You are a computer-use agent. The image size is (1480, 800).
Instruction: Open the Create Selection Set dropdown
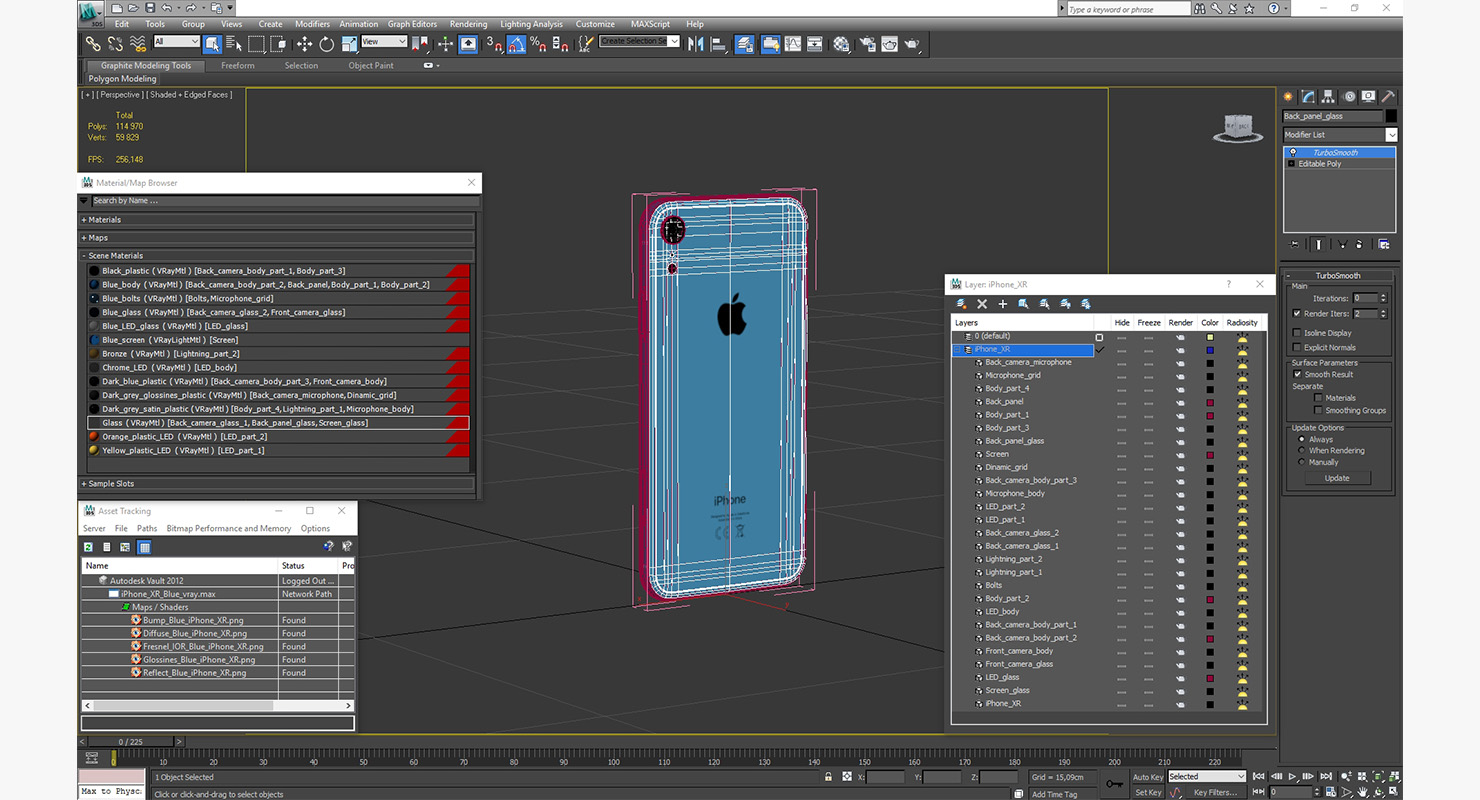639,42
